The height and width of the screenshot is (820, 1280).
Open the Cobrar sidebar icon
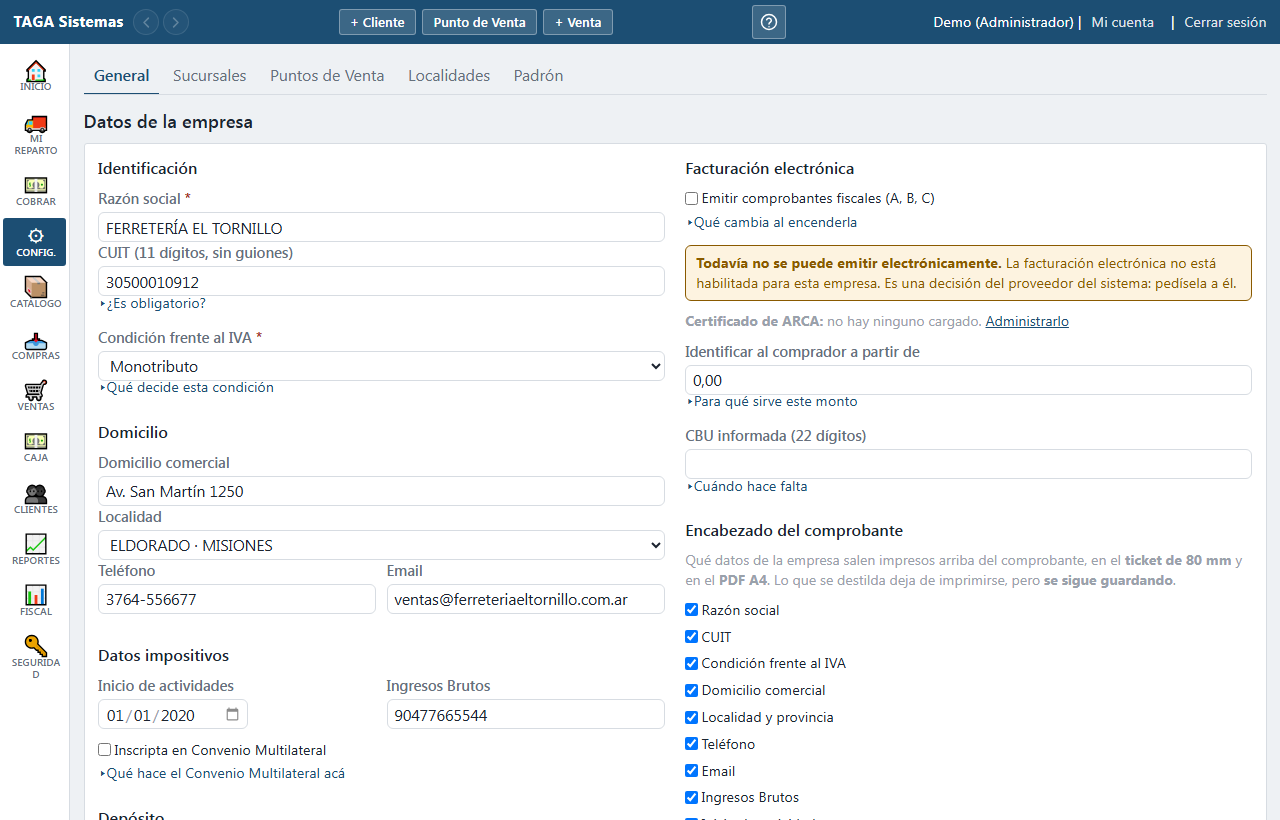(35, 191)
